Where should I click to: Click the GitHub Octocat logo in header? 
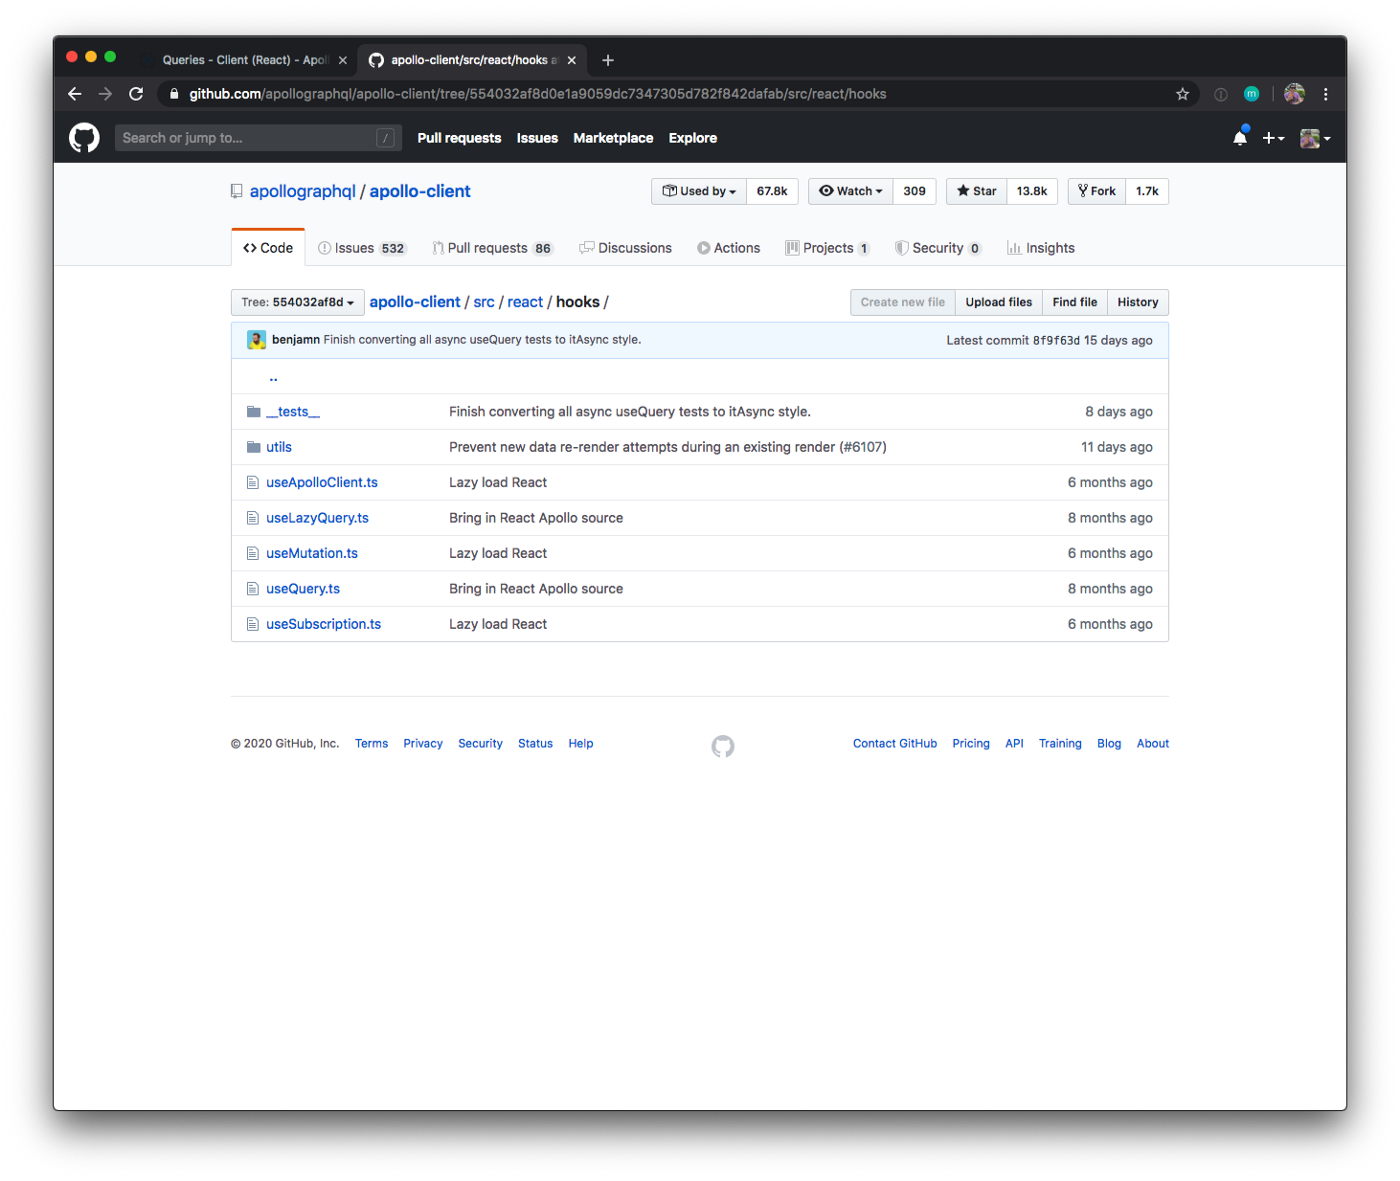[x=84, y=138]
